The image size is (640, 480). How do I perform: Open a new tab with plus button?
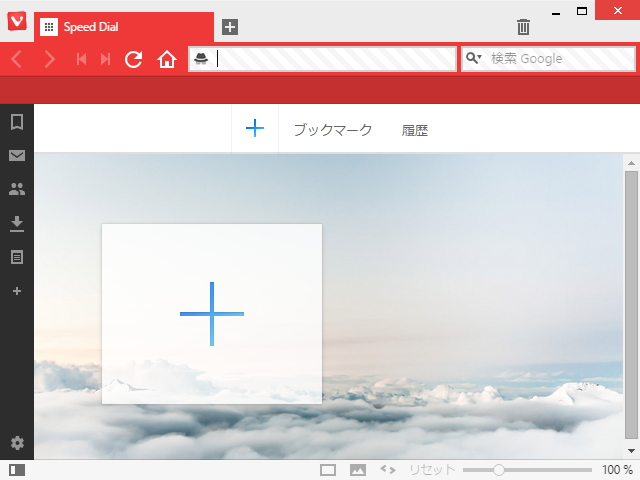(x=230, y=27)
